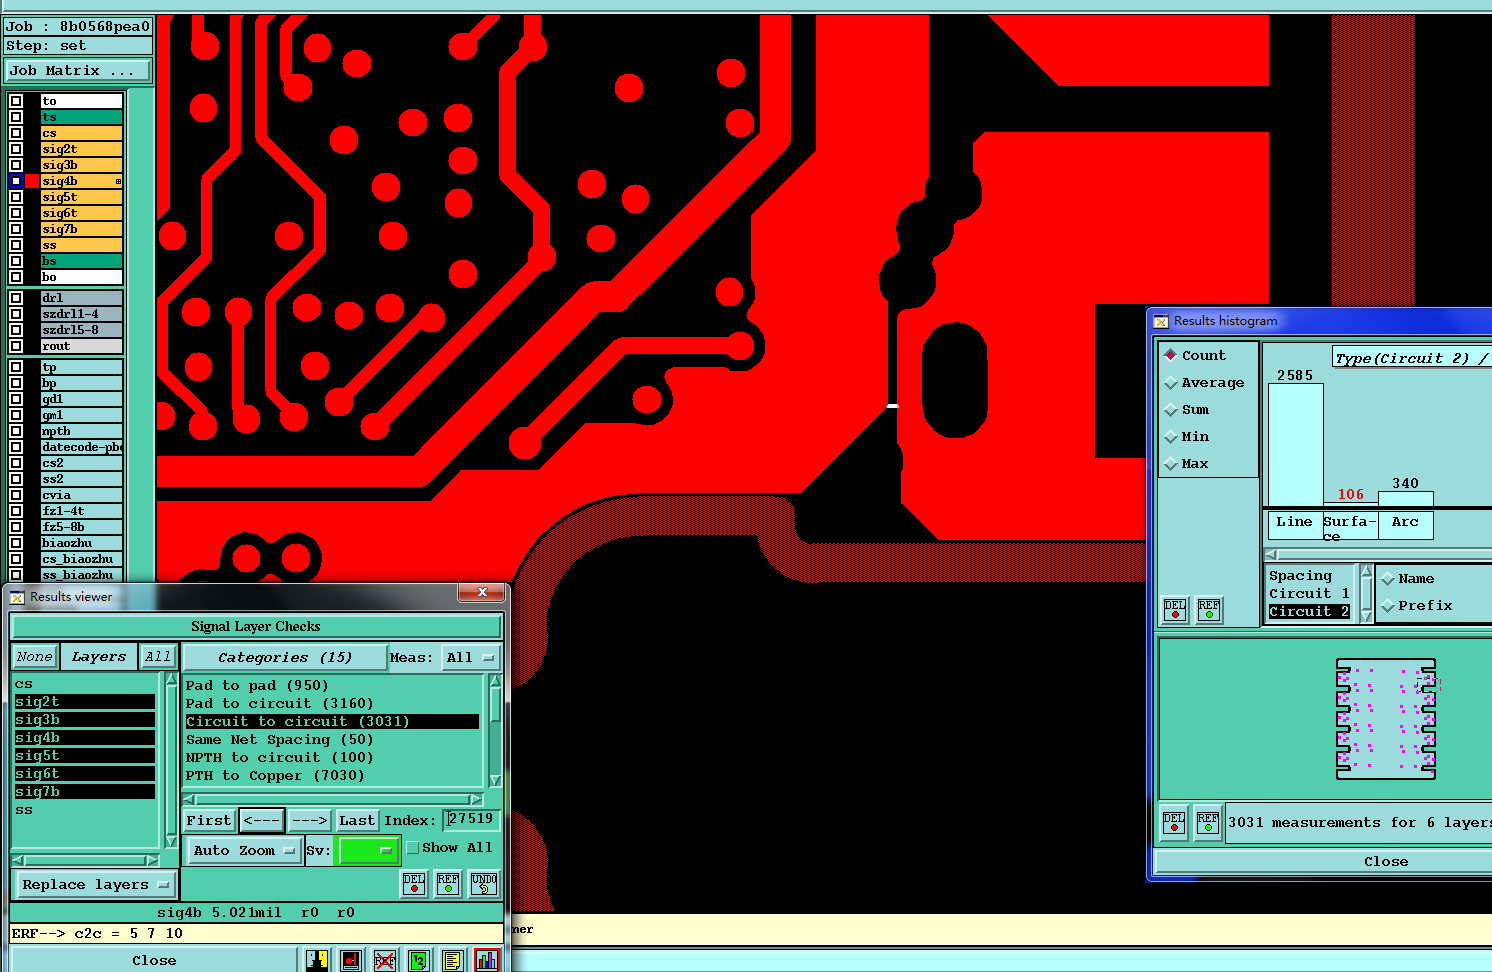Open the Sv green severity dropdown

coord(368,850)
